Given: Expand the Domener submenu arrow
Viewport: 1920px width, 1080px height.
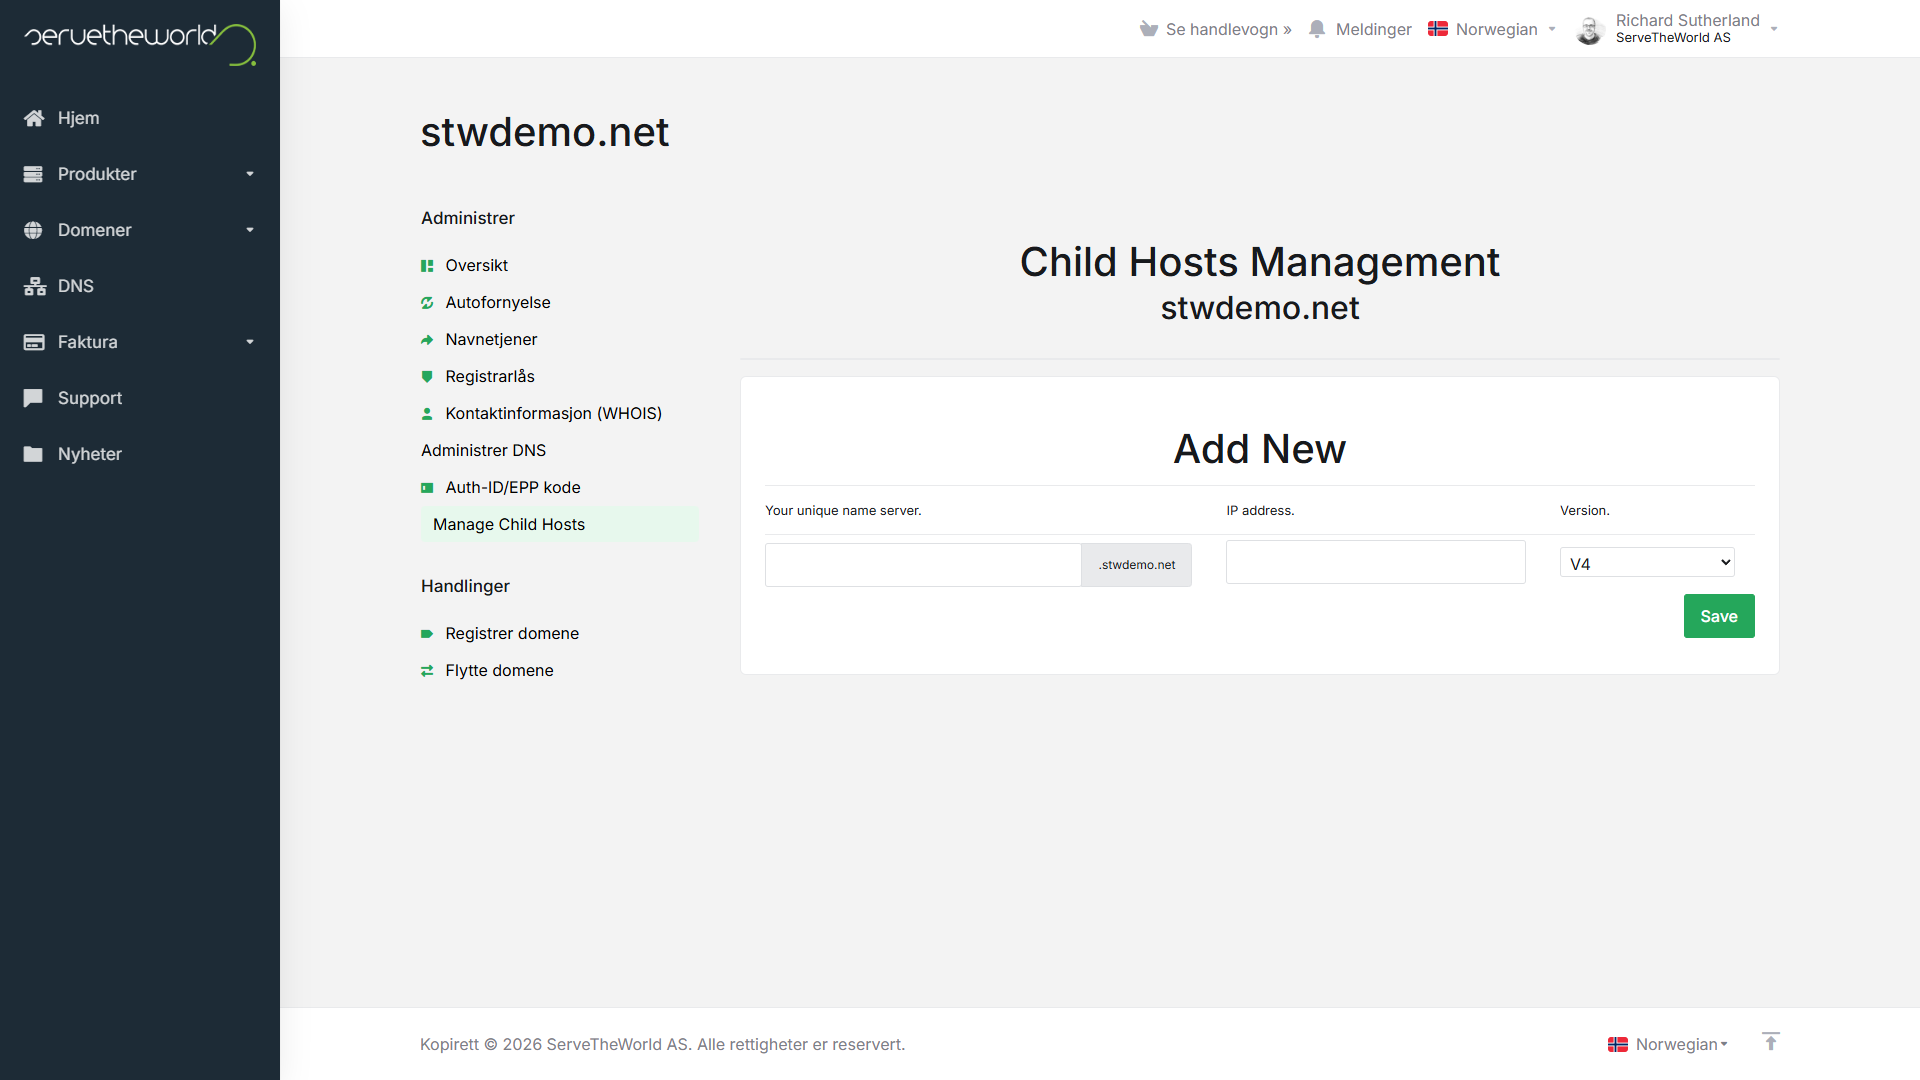Looking at the screenshot, I should 250,230.
